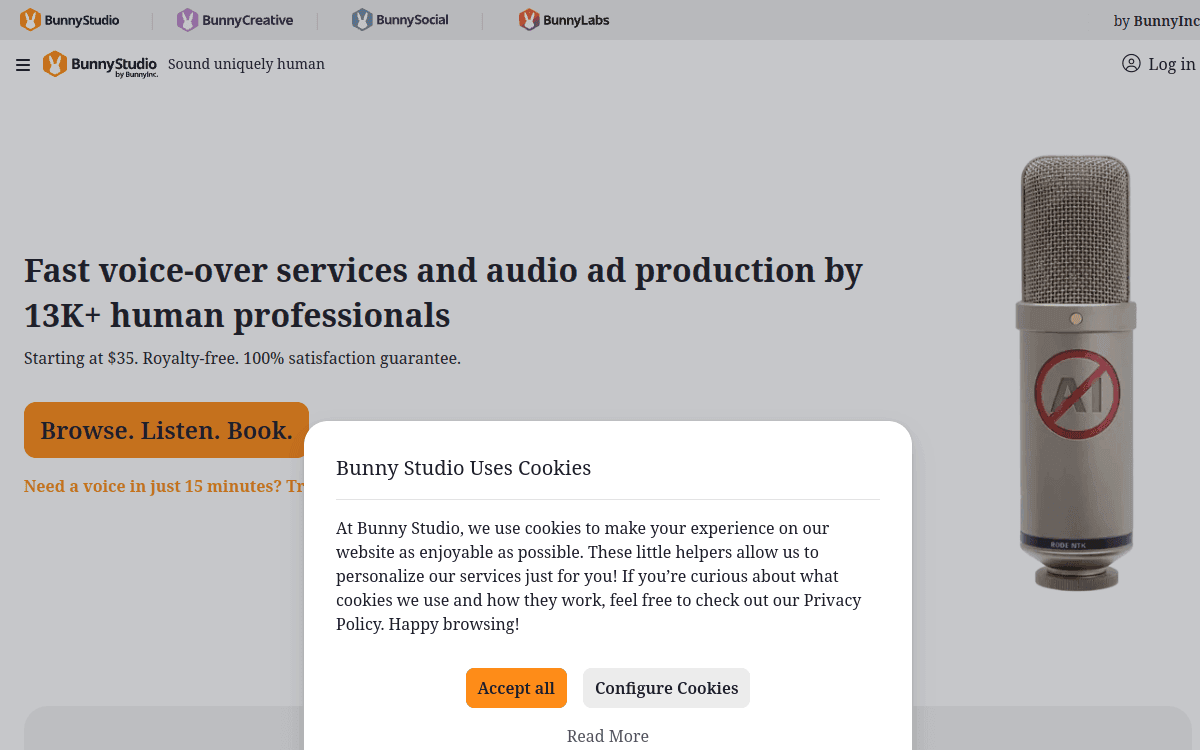Select the purple BunnyCreative logo icon
Viewport: 1200px width, 750px height.
(x=186, y=19)
